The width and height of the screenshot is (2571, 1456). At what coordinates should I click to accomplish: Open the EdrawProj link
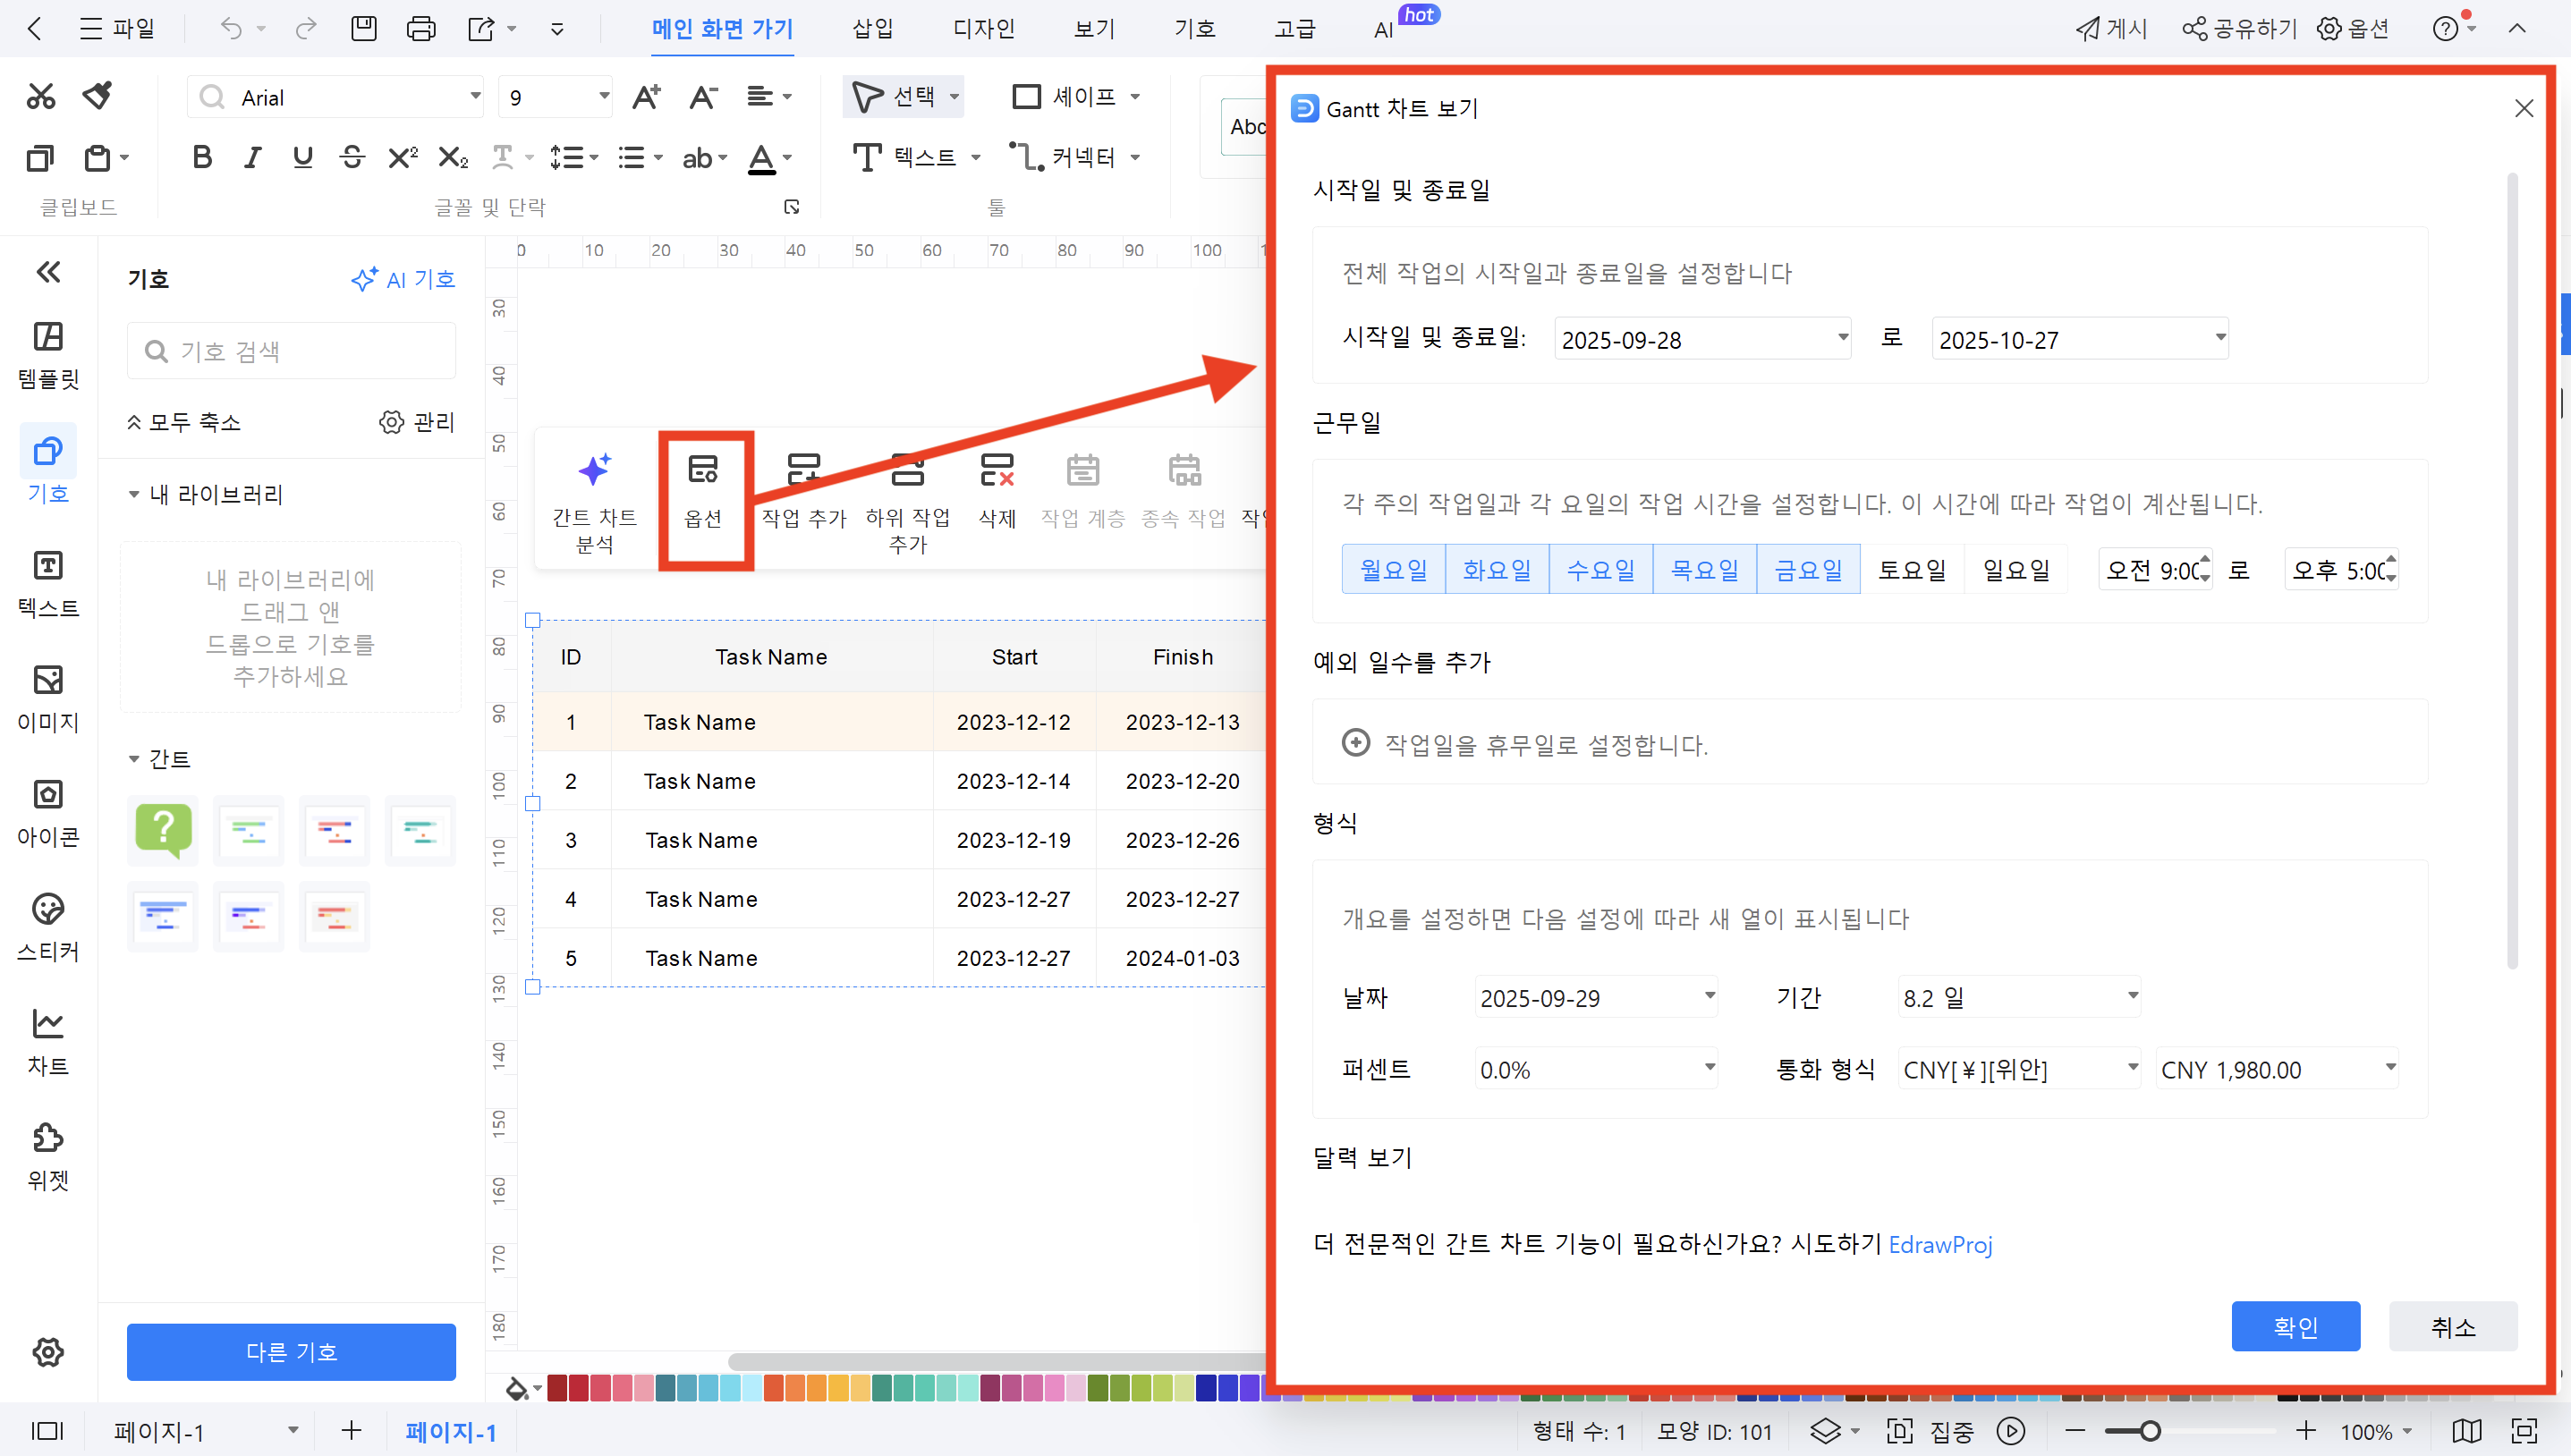coord(1940,1245)
